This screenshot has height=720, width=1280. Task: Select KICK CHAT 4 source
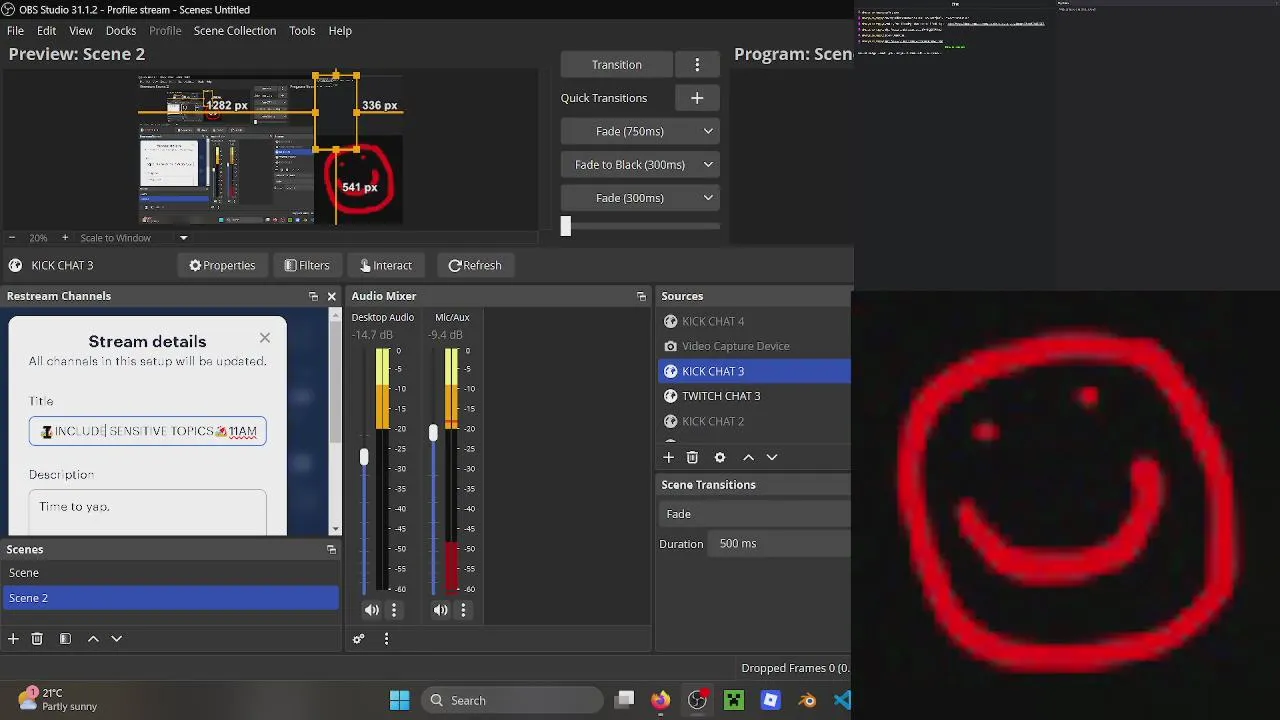754,321
